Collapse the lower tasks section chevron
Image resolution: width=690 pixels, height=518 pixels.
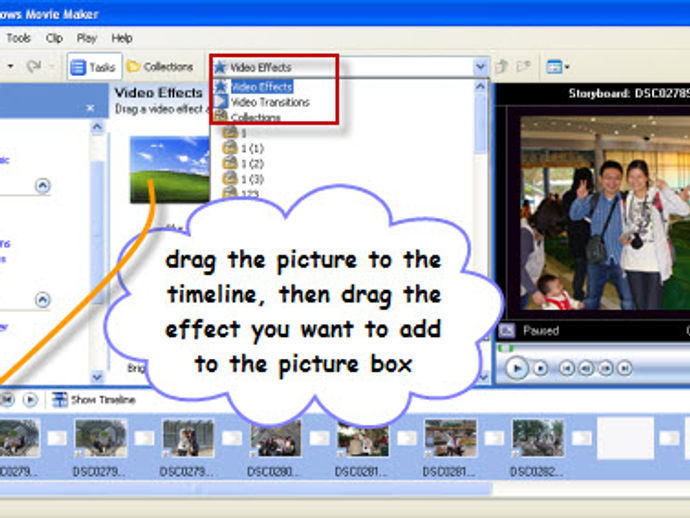point(42,300)
